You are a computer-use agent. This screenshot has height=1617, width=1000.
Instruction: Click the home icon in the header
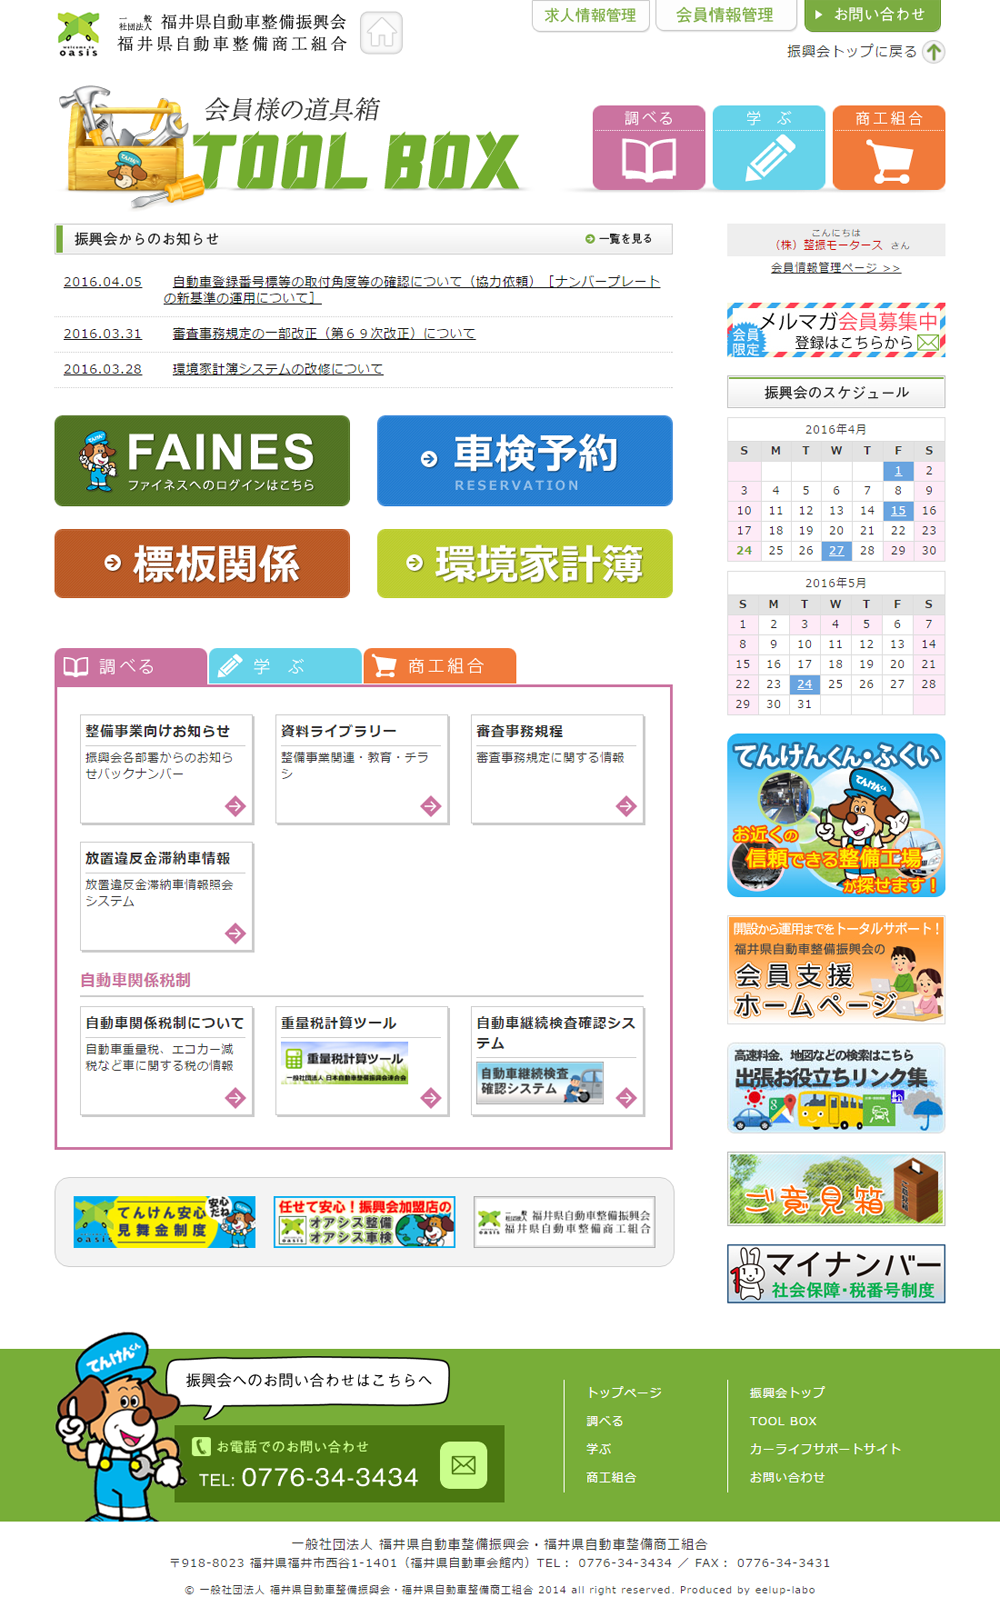[381, 34]
